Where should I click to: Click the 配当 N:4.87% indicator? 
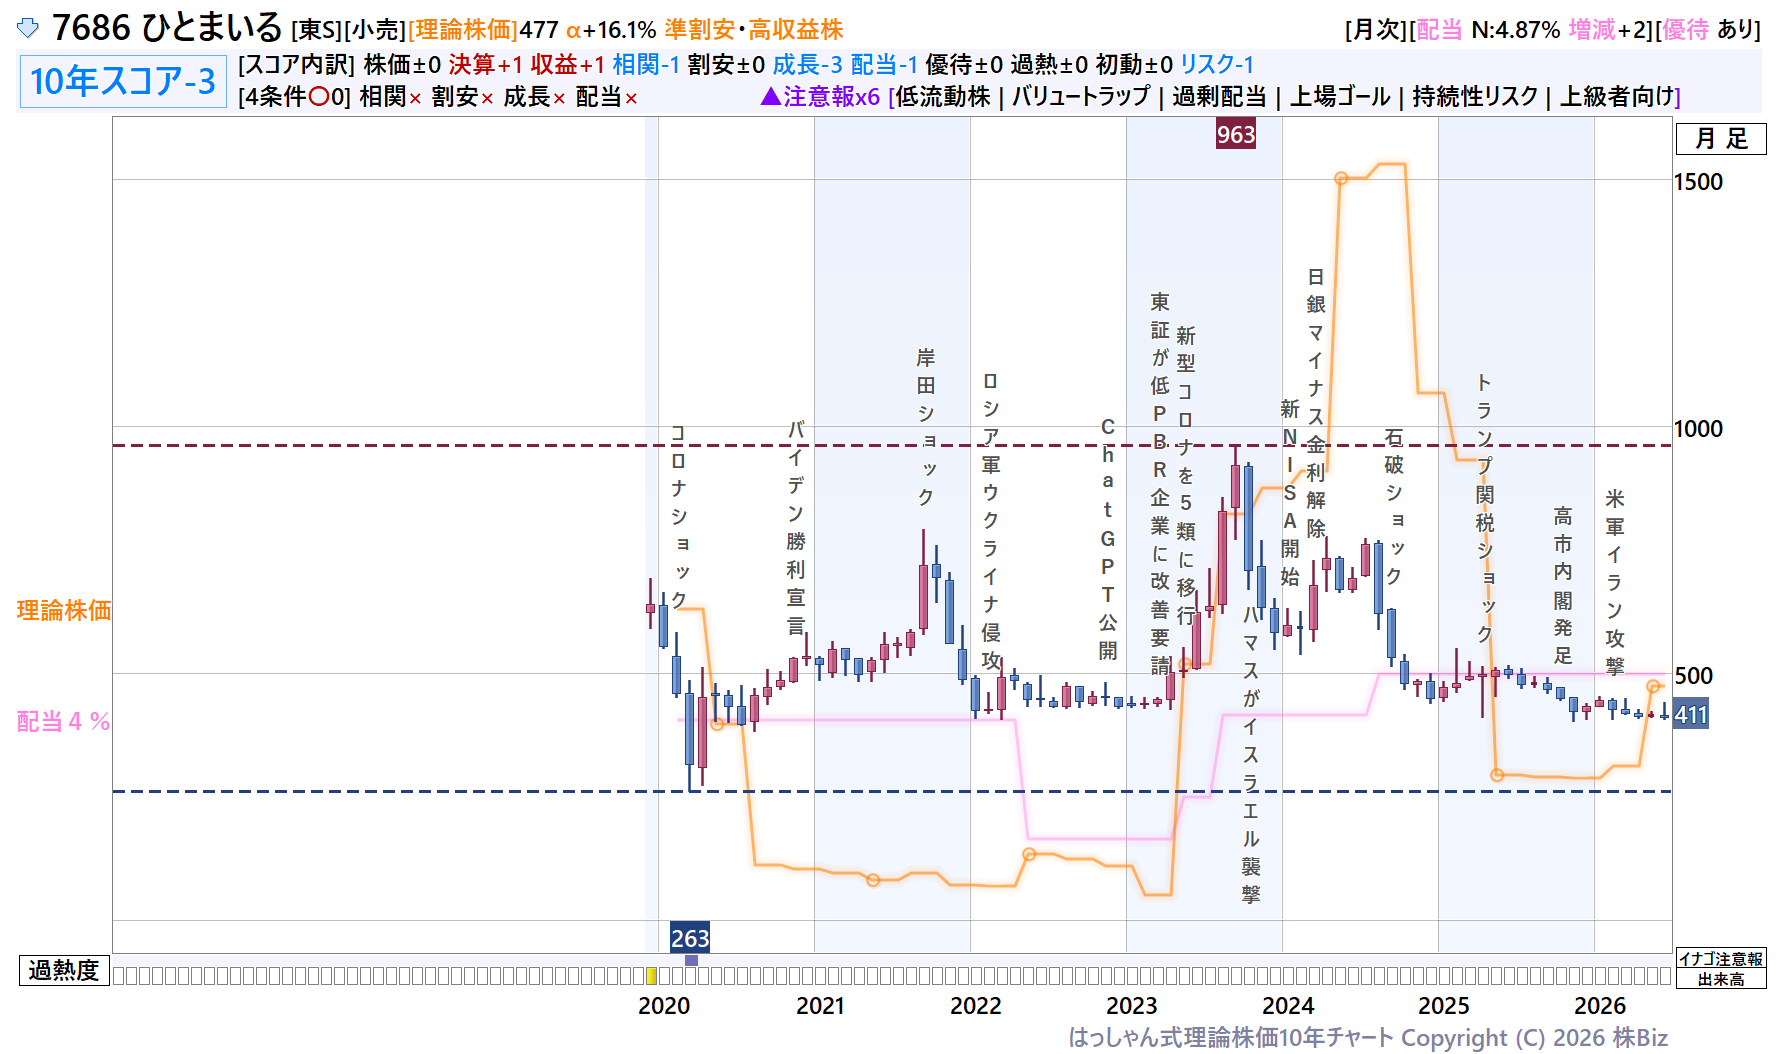[x=1488, y=30]
